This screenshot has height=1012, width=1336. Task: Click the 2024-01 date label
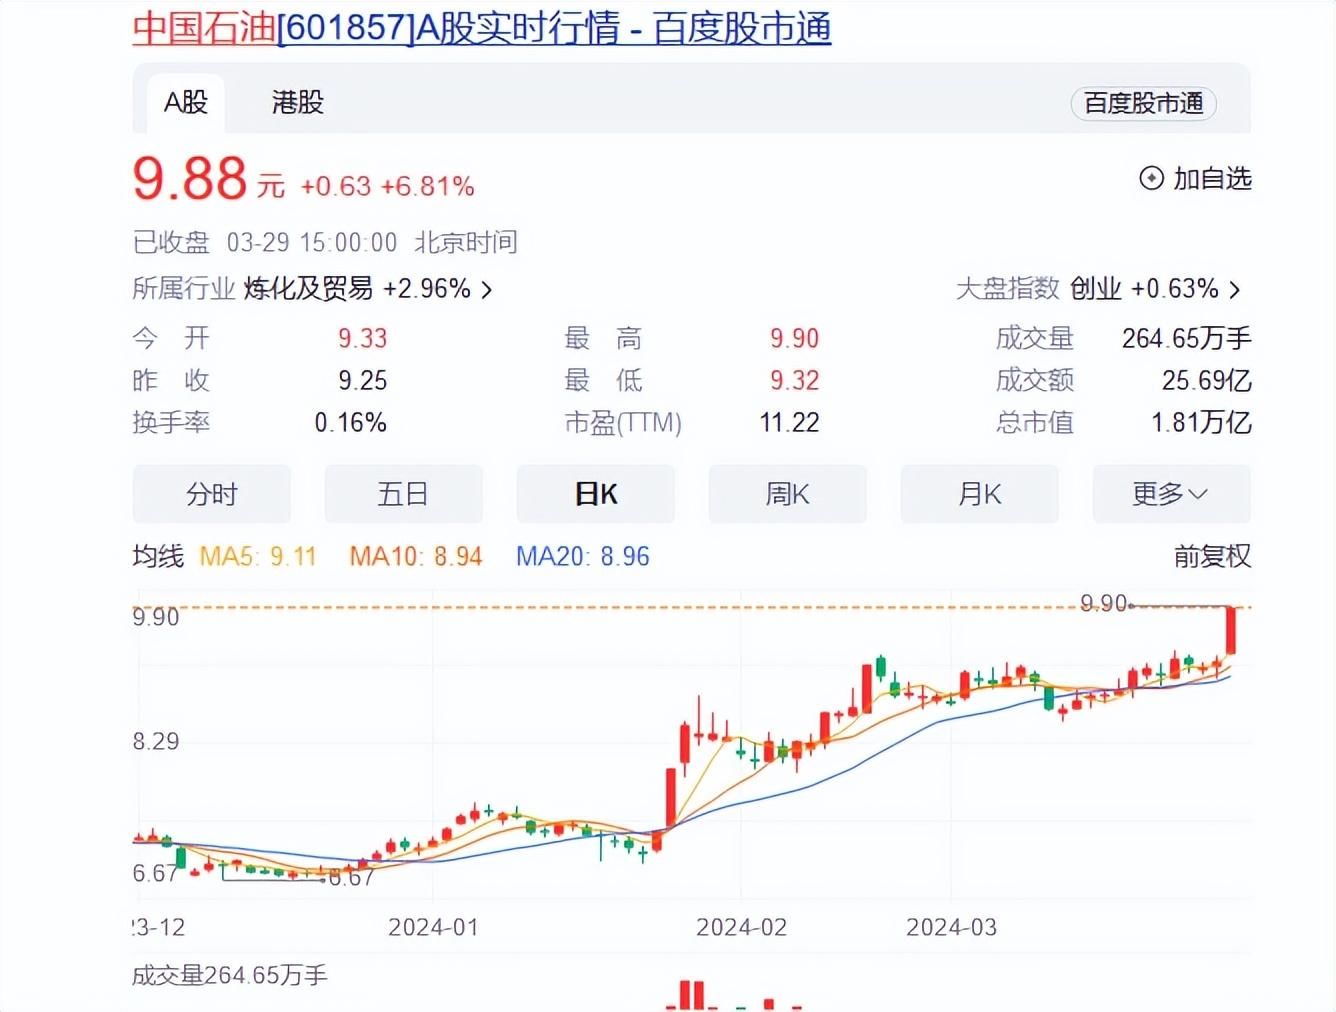pos(433,927)
